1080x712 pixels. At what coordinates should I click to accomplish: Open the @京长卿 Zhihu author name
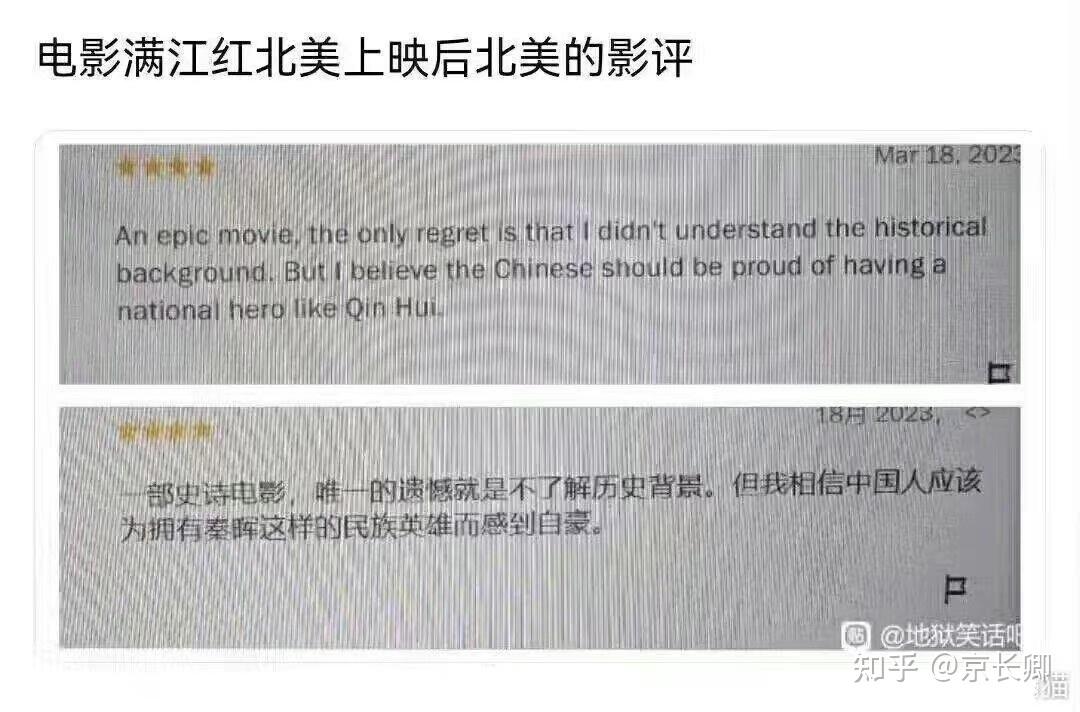[992, 668]
